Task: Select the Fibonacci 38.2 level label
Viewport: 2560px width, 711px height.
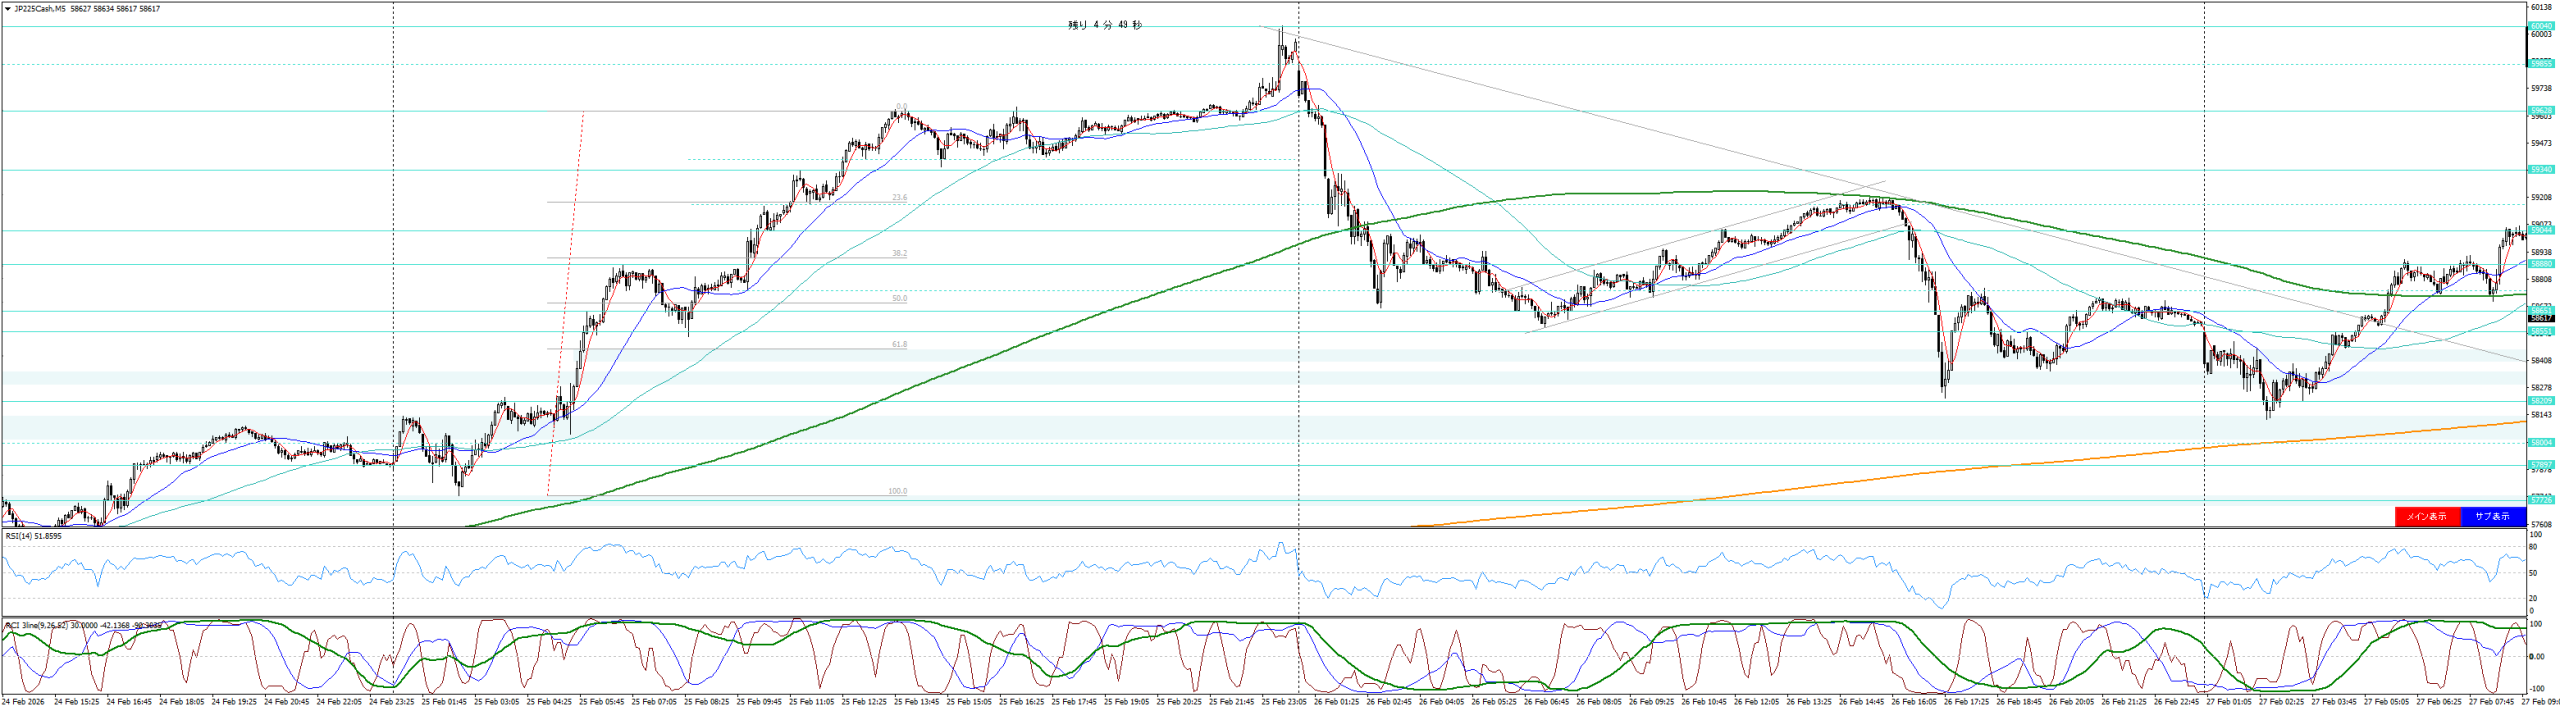Action: tap(899, 254)
